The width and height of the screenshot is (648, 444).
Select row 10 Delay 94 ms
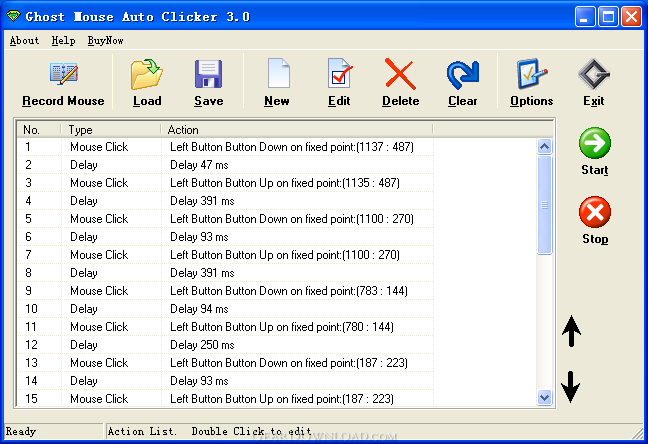tap(225, 309)
